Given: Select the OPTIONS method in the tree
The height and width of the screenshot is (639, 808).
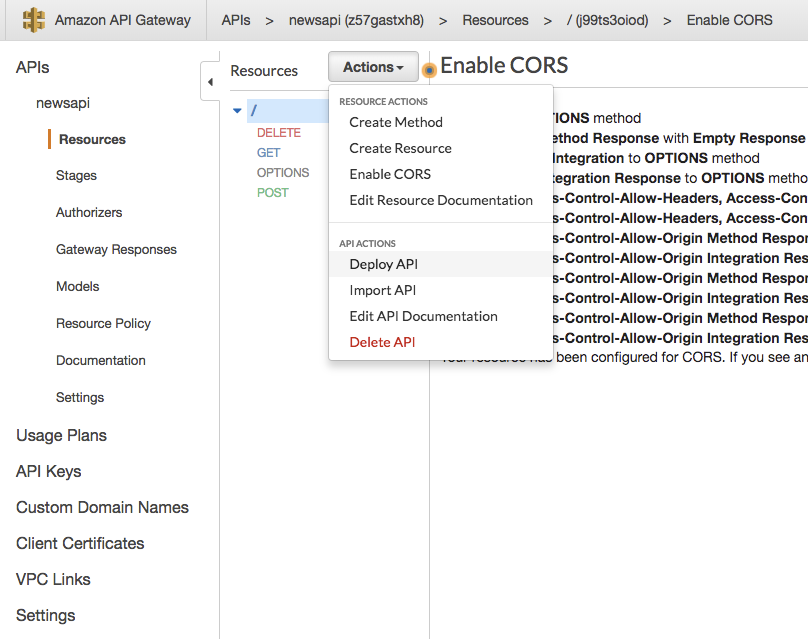Looking at the screenshot, I should (283, 173).
